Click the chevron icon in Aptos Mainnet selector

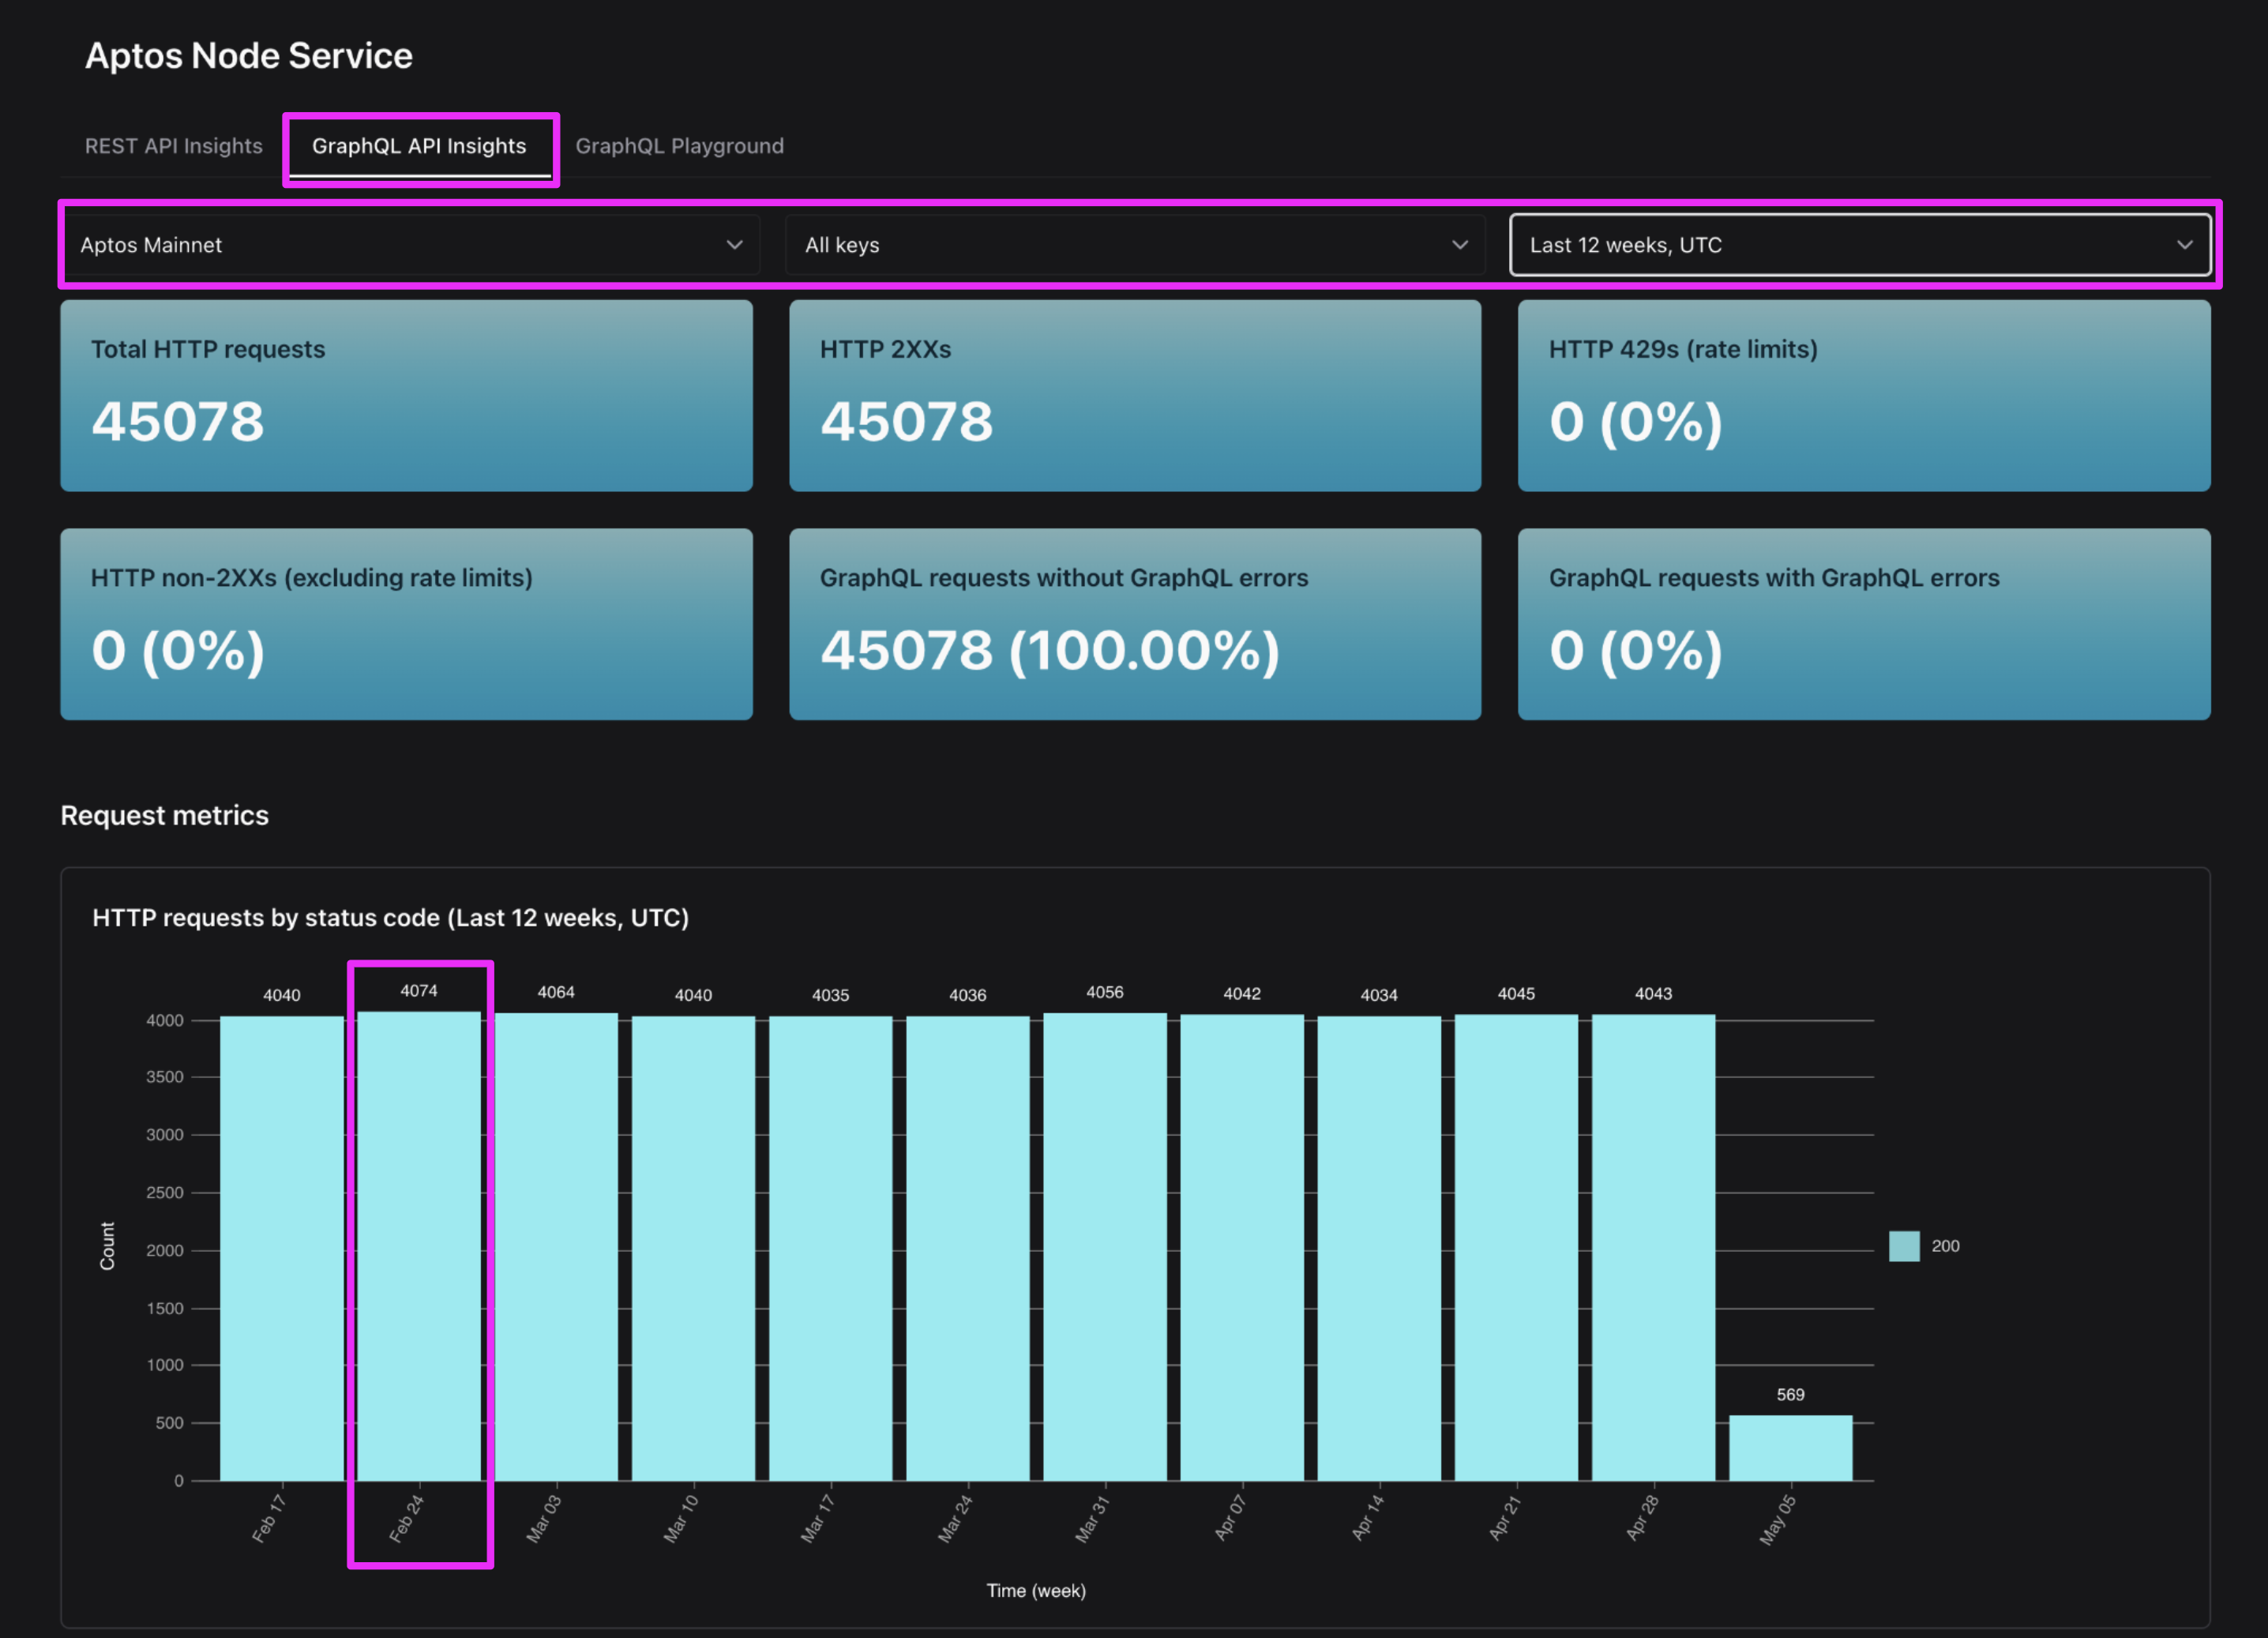coord(734,245)
